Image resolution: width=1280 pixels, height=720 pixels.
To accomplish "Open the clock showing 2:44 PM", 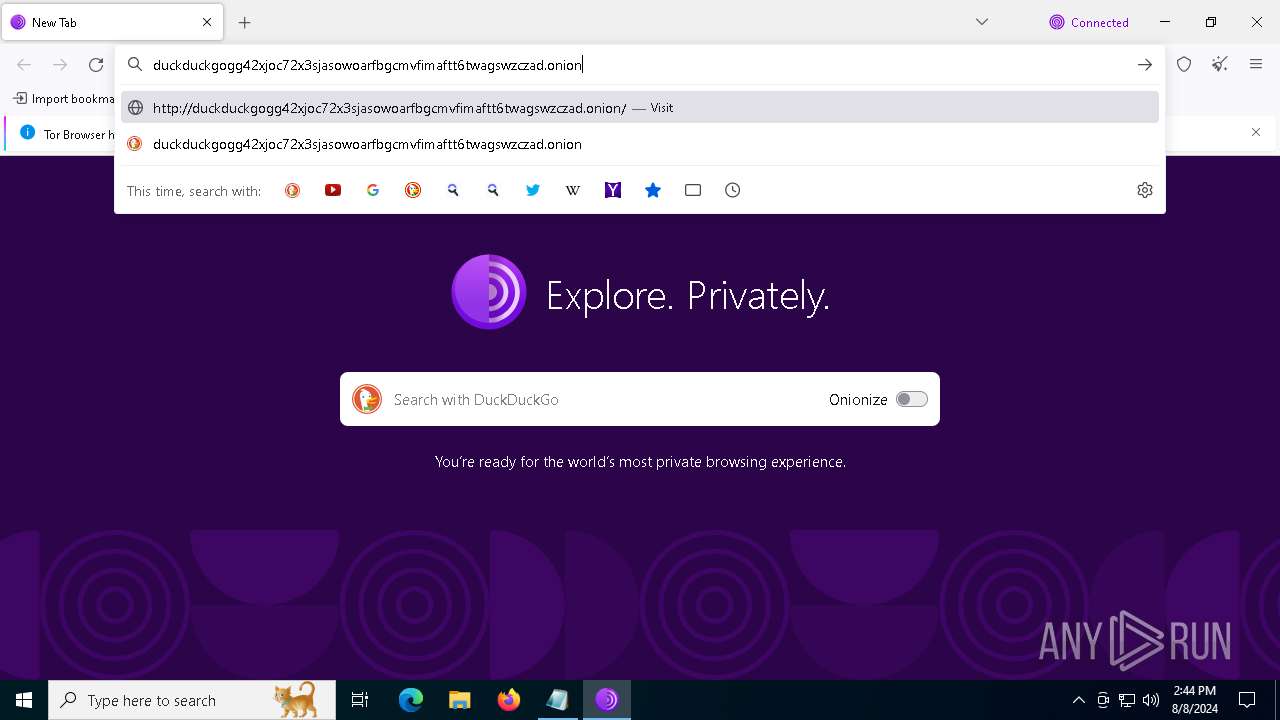I will [x=1194, y=700].
